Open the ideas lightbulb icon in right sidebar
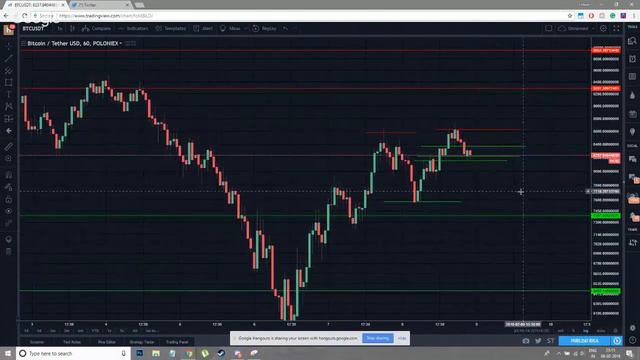 coord(632,132)
